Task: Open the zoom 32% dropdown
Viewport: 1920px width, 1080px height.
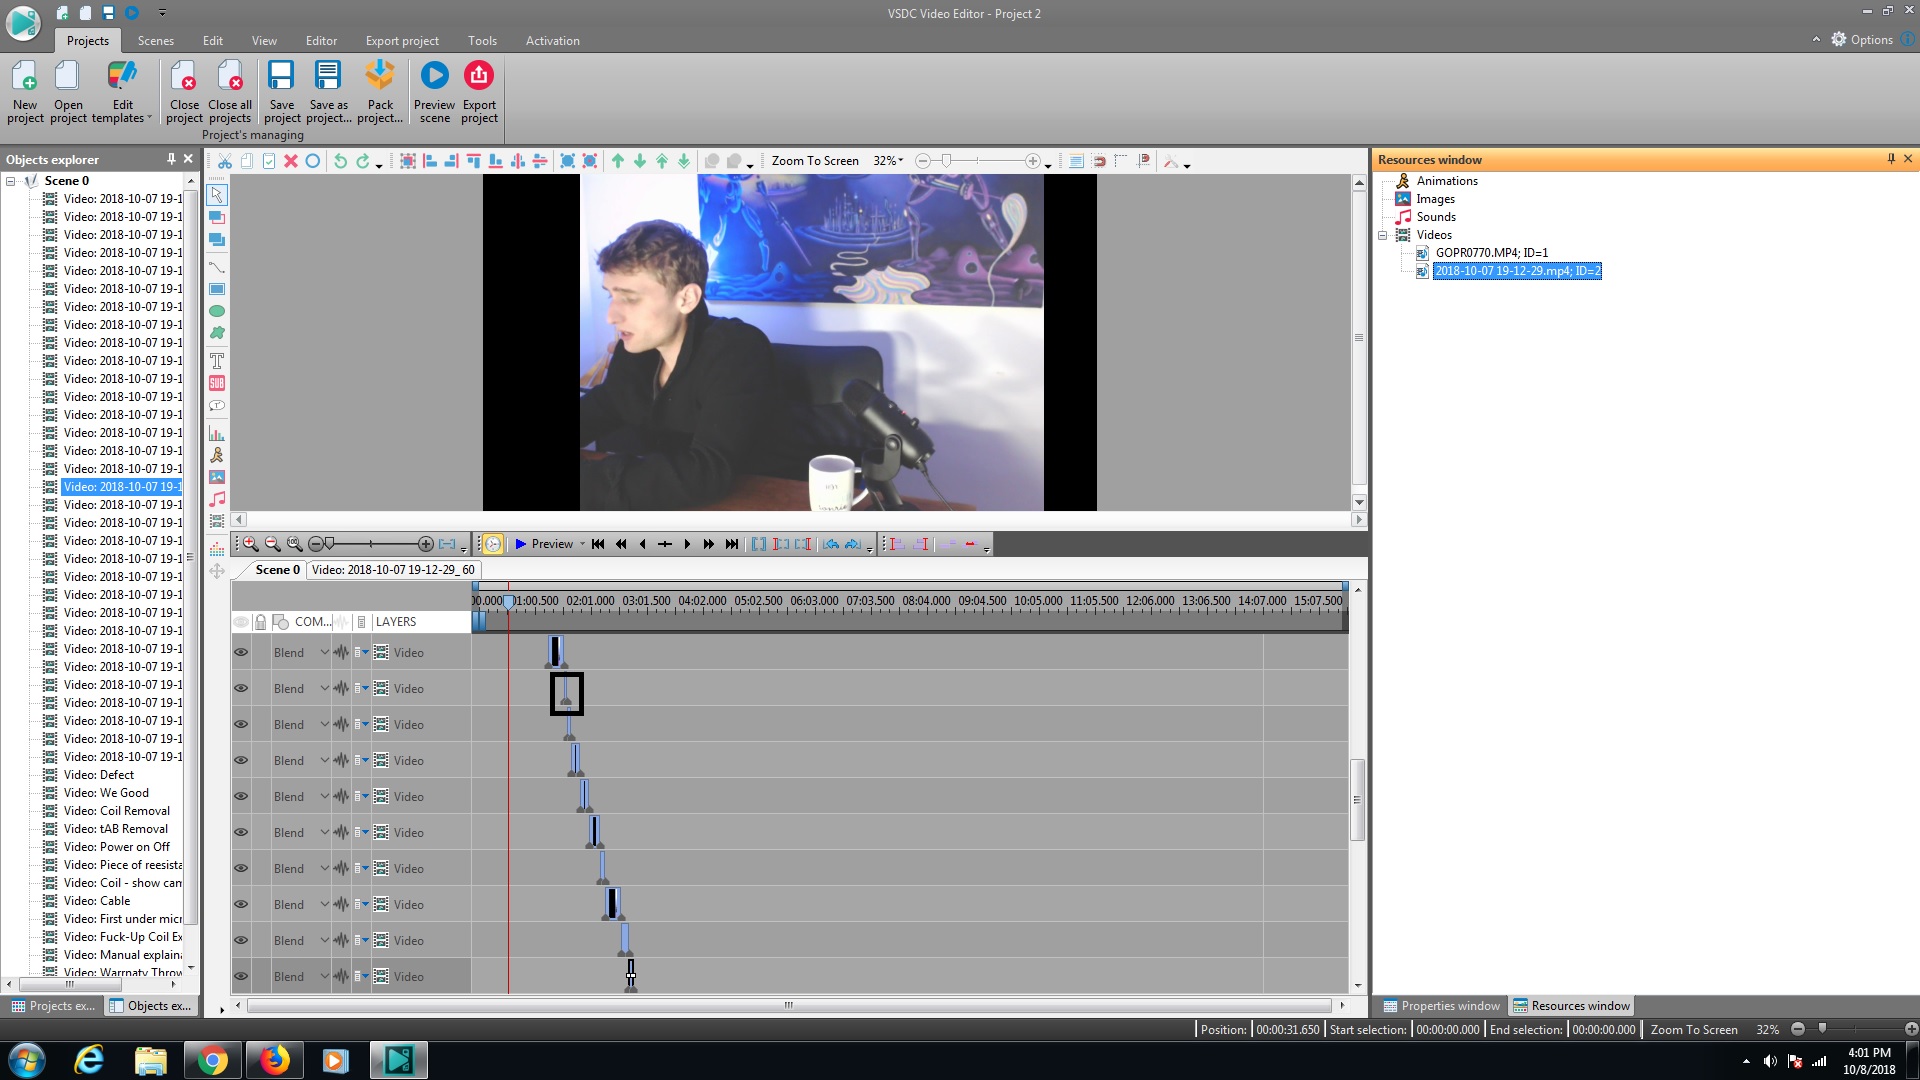Action: pos(901,161)
